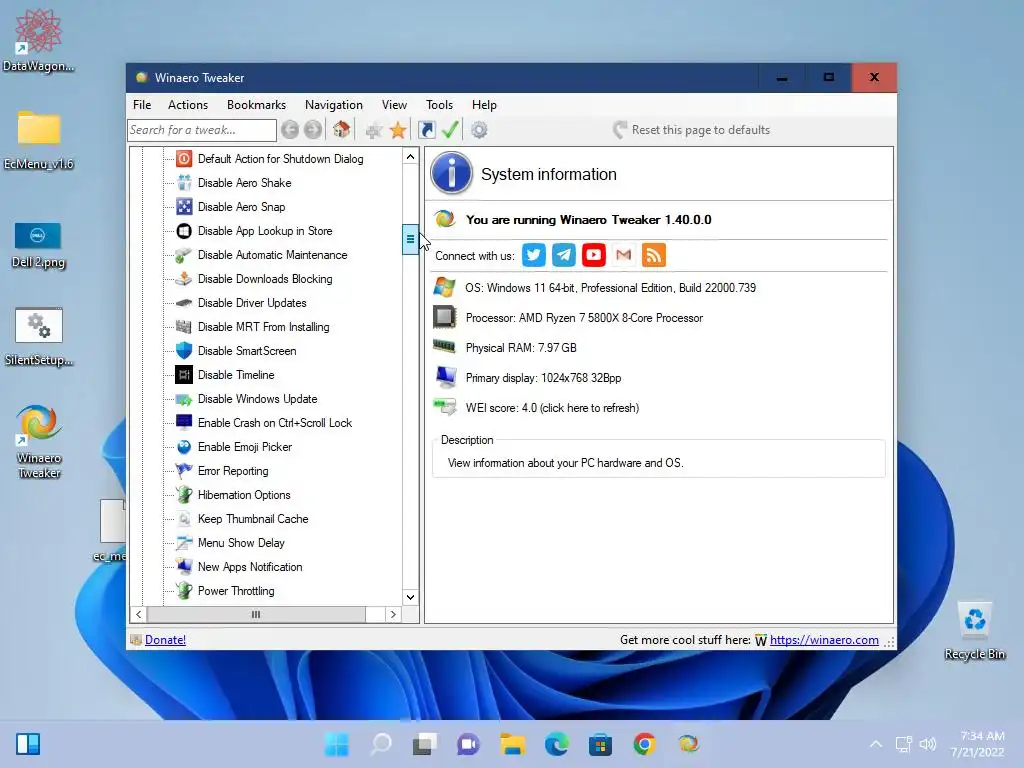Select Disable Driver Updates tweak
The height and width of the screenshot is (768, 1024).
(x=252, y=303)
